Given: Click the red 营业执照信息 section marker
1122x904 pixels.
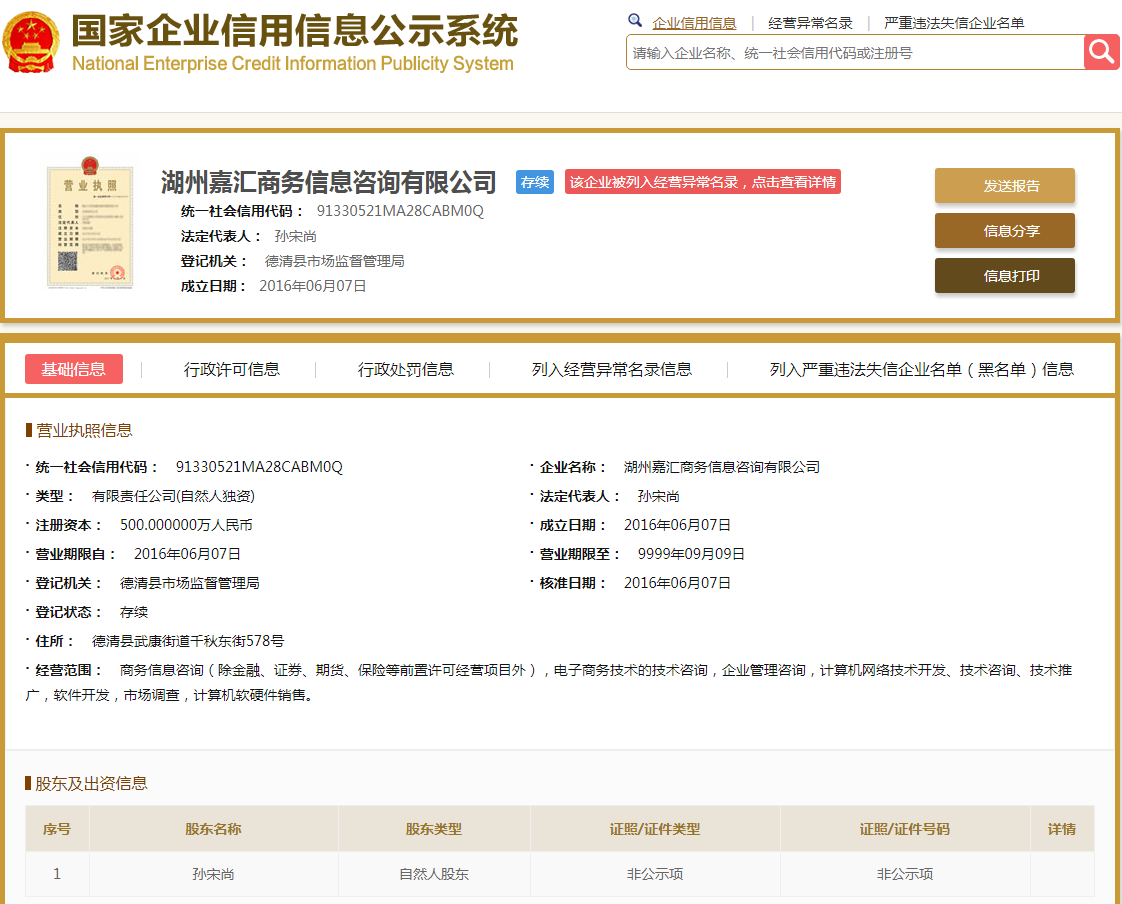Looking at the screenshot, I should click(x=30, y=431).
